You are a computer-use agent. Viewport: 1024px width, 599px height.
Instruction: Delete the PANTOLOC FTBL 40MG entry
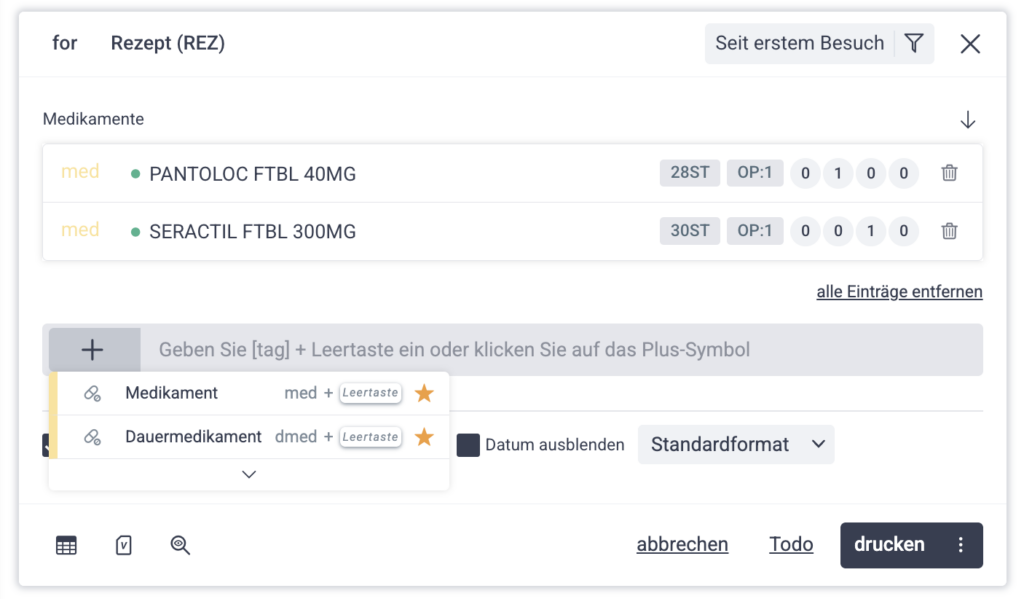click(x=949, y=173)
